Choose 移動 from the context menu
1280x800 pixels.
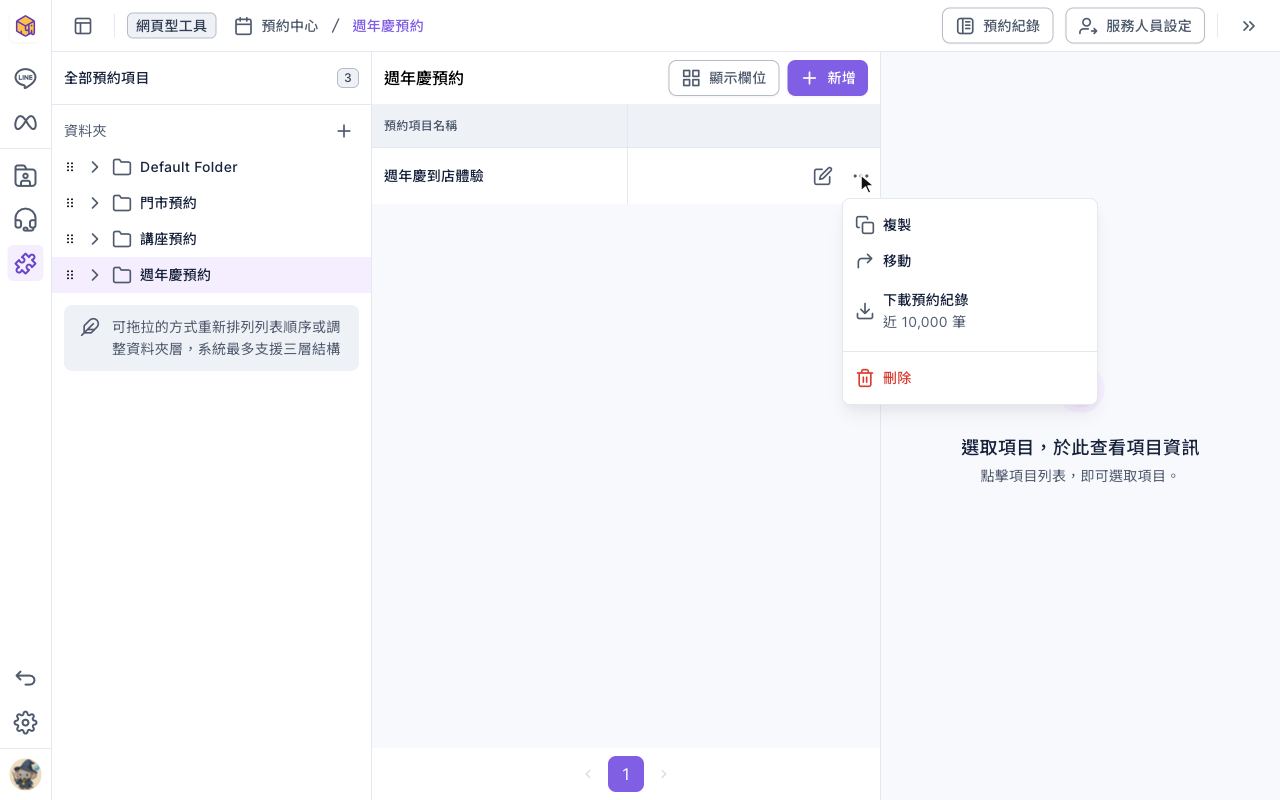(970, 261)
